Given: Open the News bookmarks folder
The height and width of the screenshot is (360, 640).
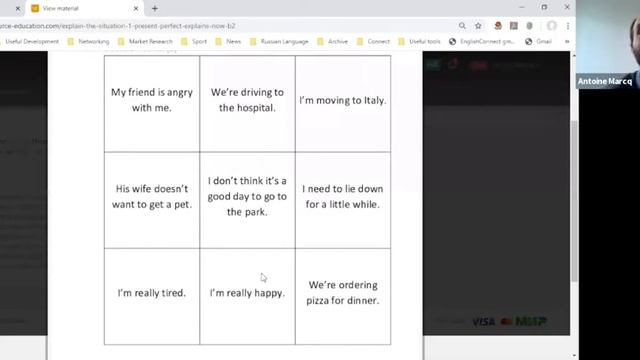Looking at the screenshot, I should click(x=228, y=42).
